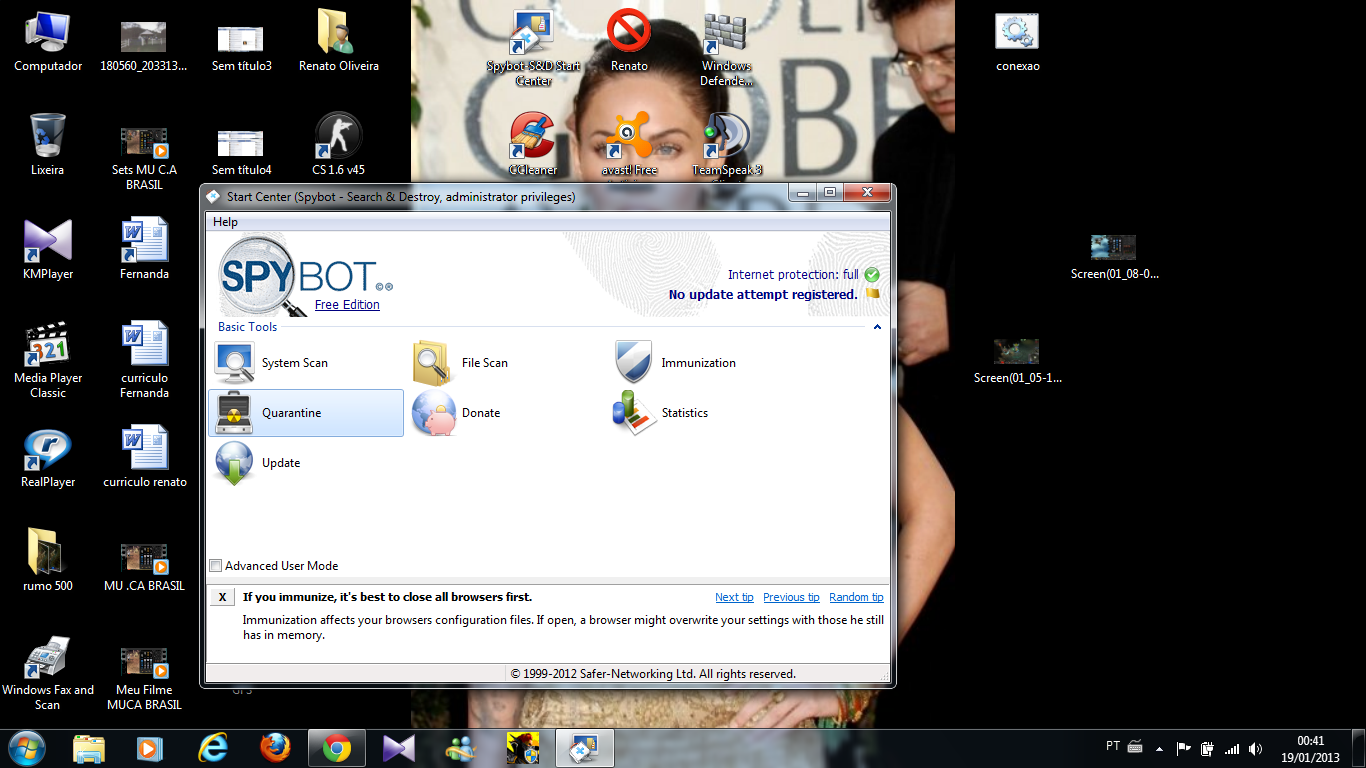Open the Help menu
Screen dimensions: 1366x768
[225, 222]
